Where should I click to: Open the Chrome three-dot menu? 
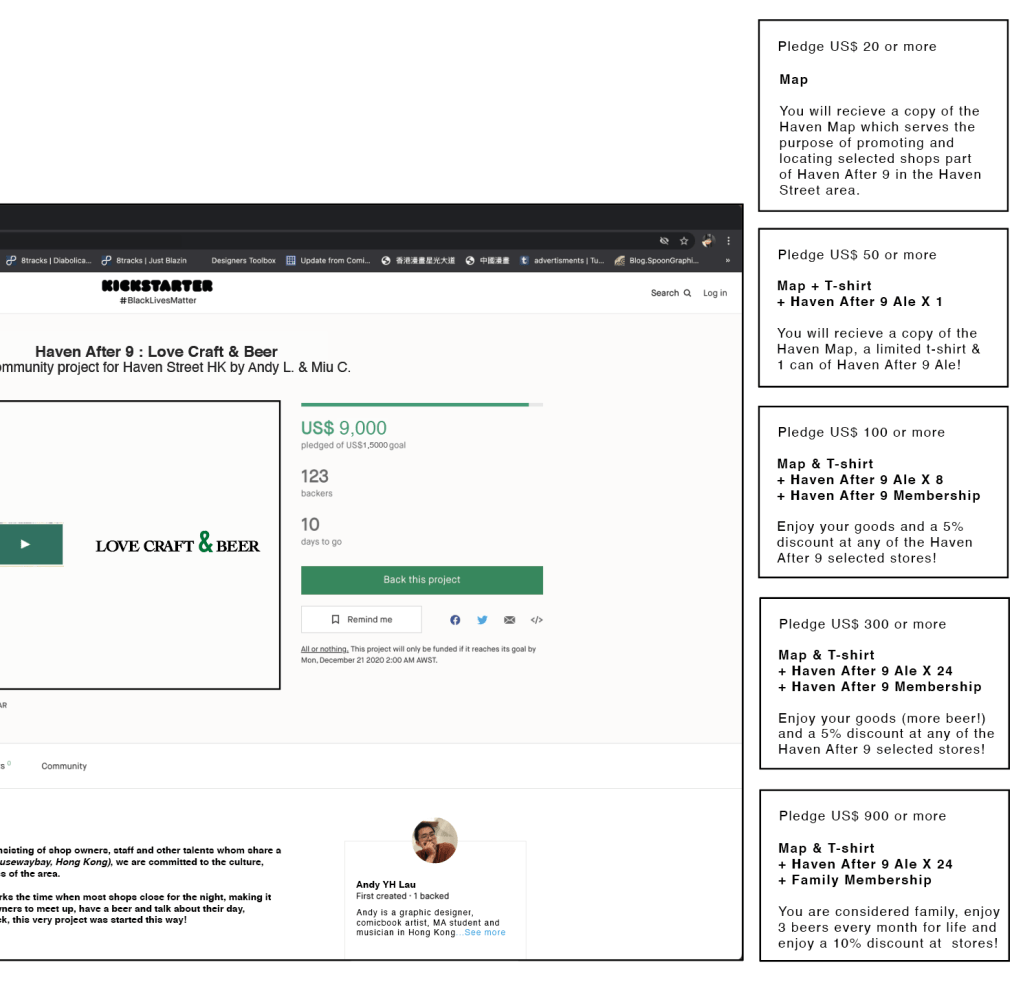pos(728,241)
